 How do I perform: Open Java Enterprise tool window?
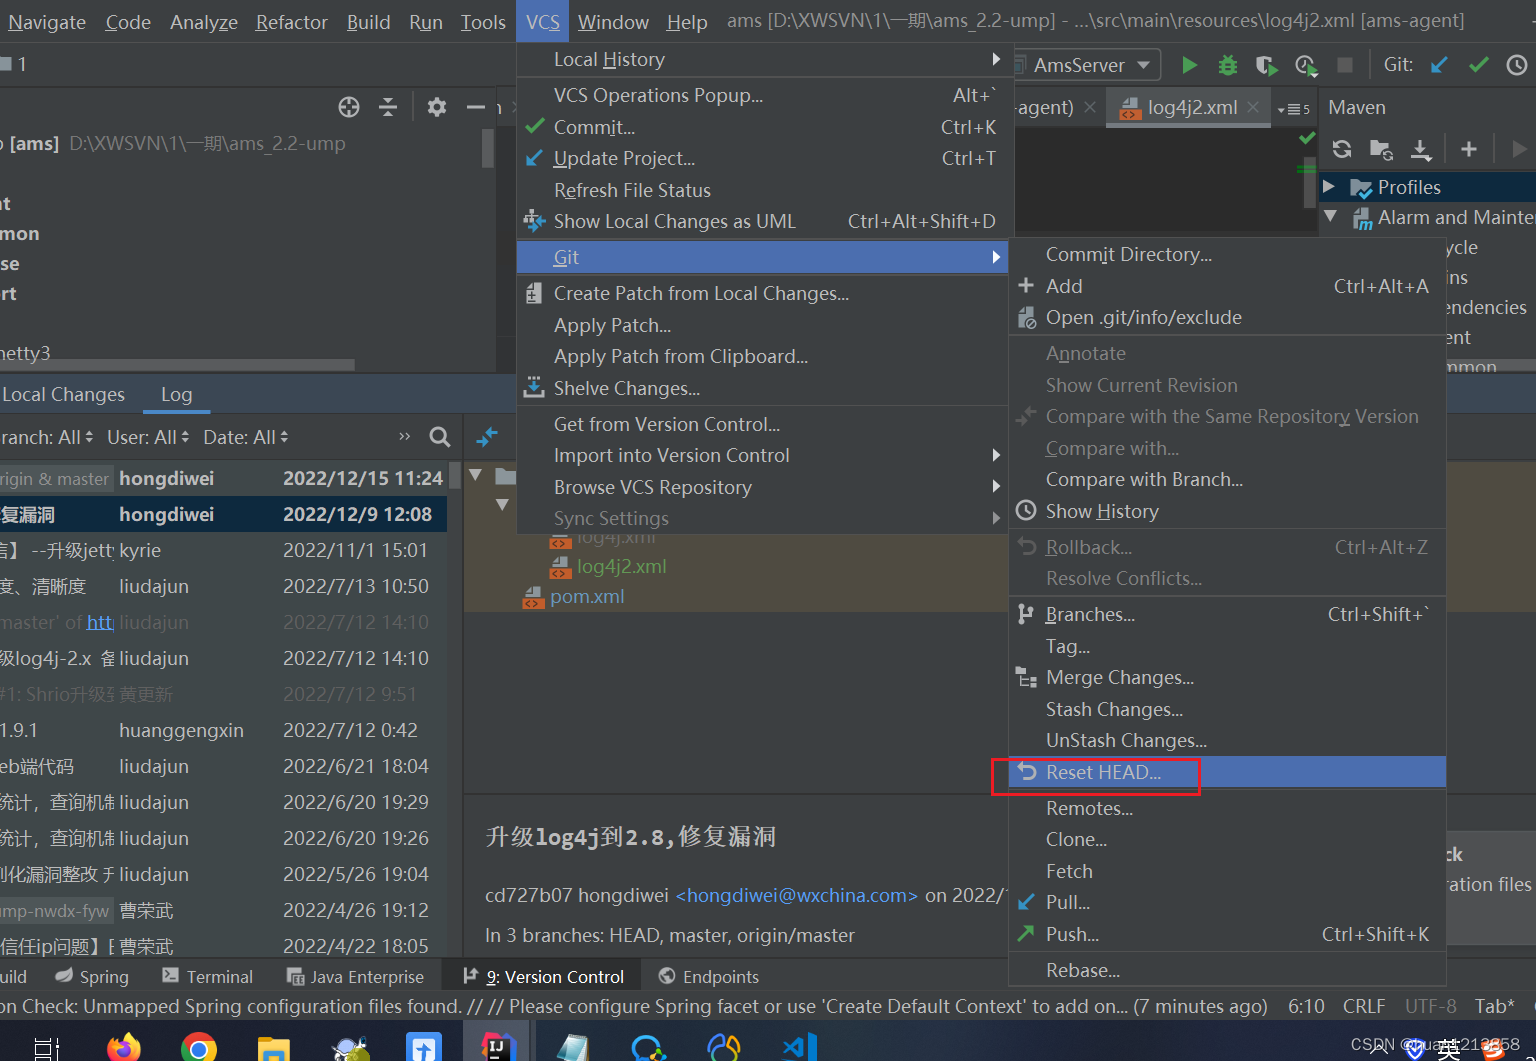pos(355,976)
